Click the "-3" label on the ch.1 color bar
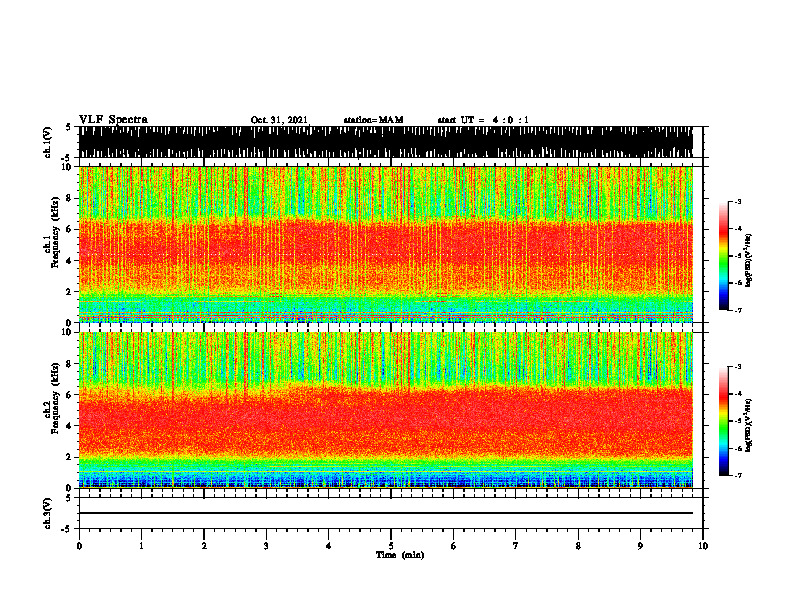792x612 pixels. click(x=738, y=202)
